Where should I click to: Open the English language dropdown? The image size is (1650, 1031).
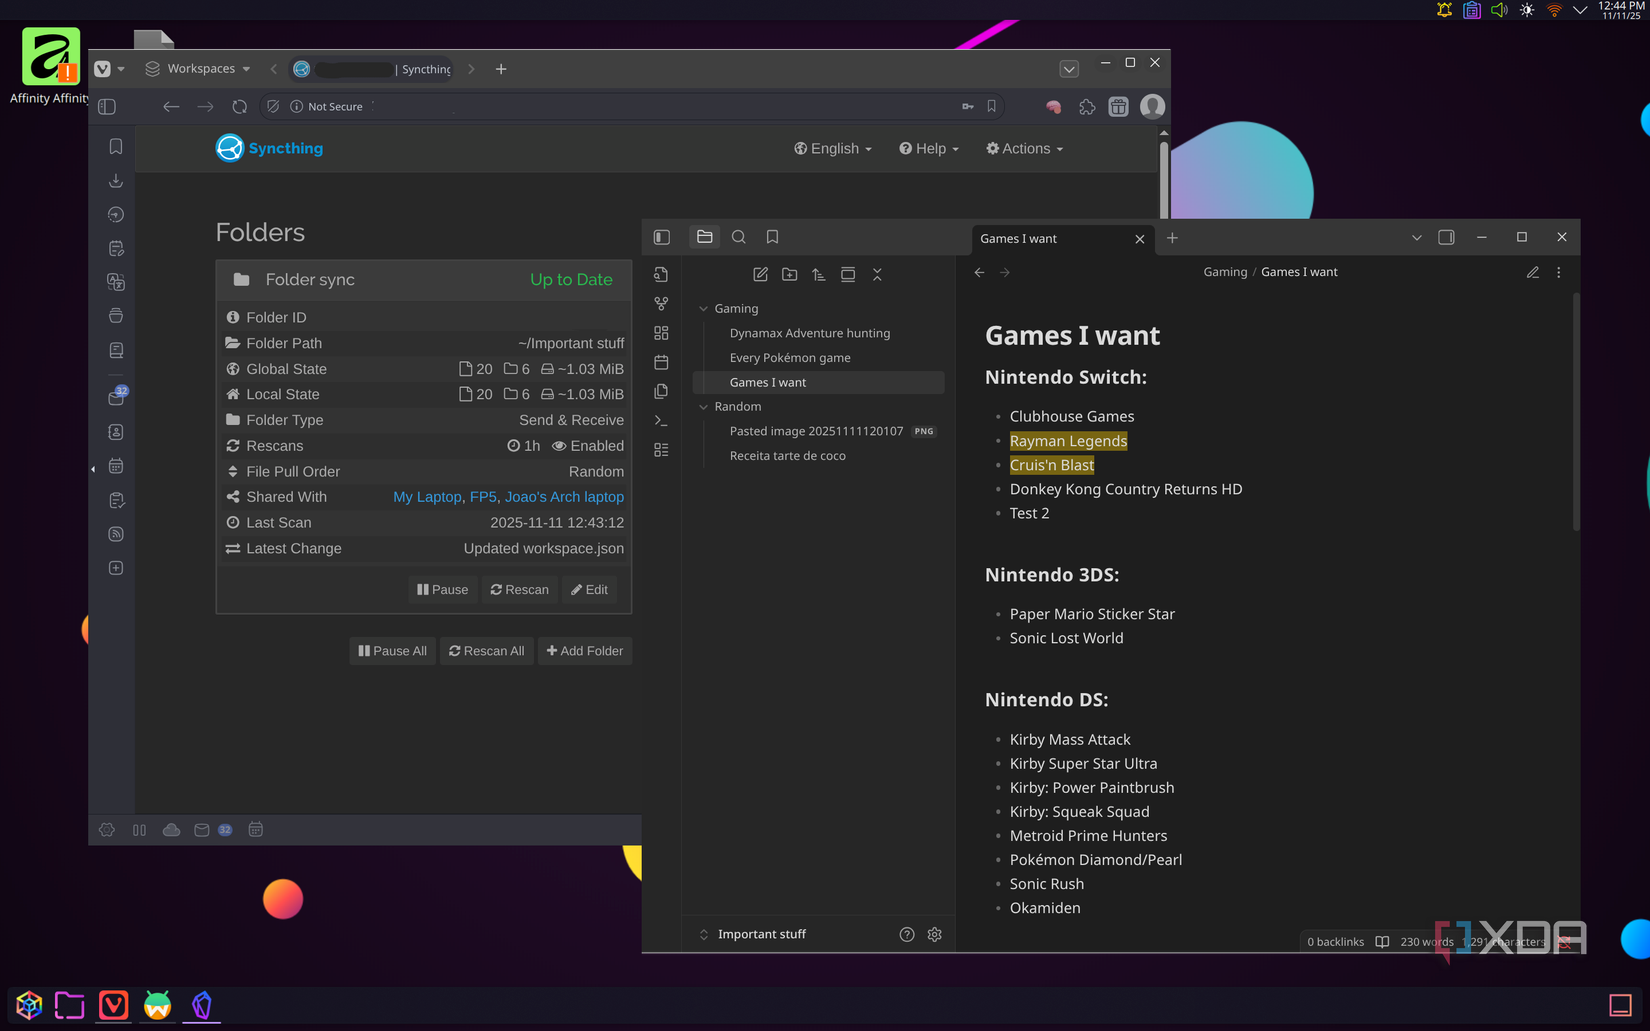pyautogui.click(x=833, y=148)
